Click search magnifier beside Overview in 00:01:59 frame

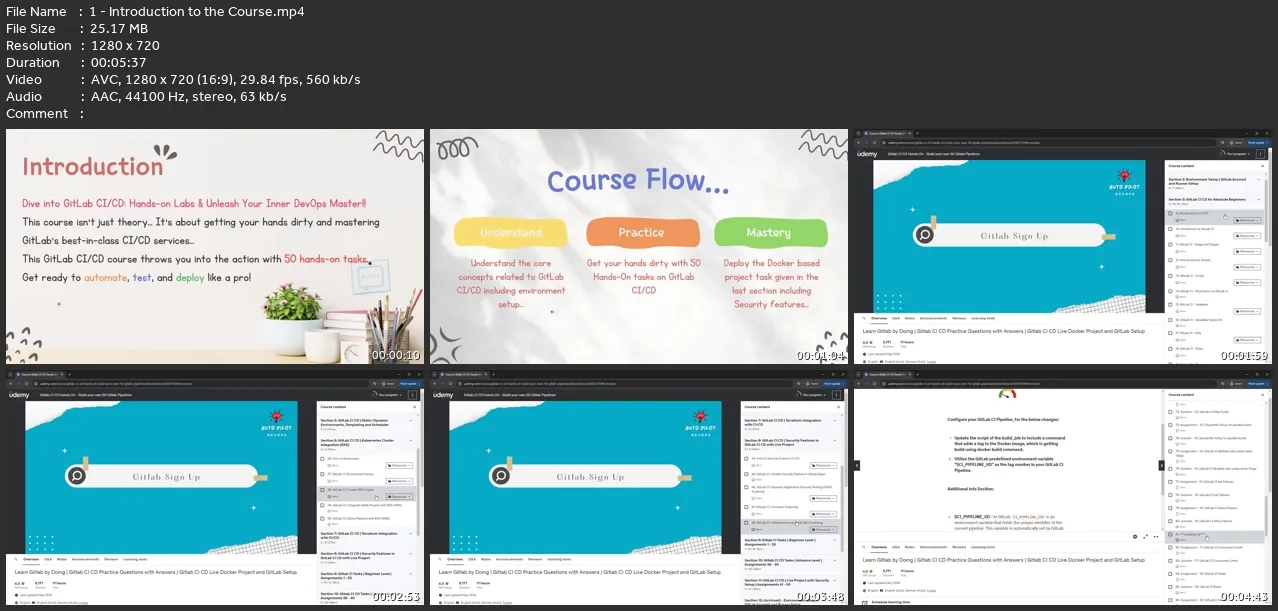click(x=864, y=318)
